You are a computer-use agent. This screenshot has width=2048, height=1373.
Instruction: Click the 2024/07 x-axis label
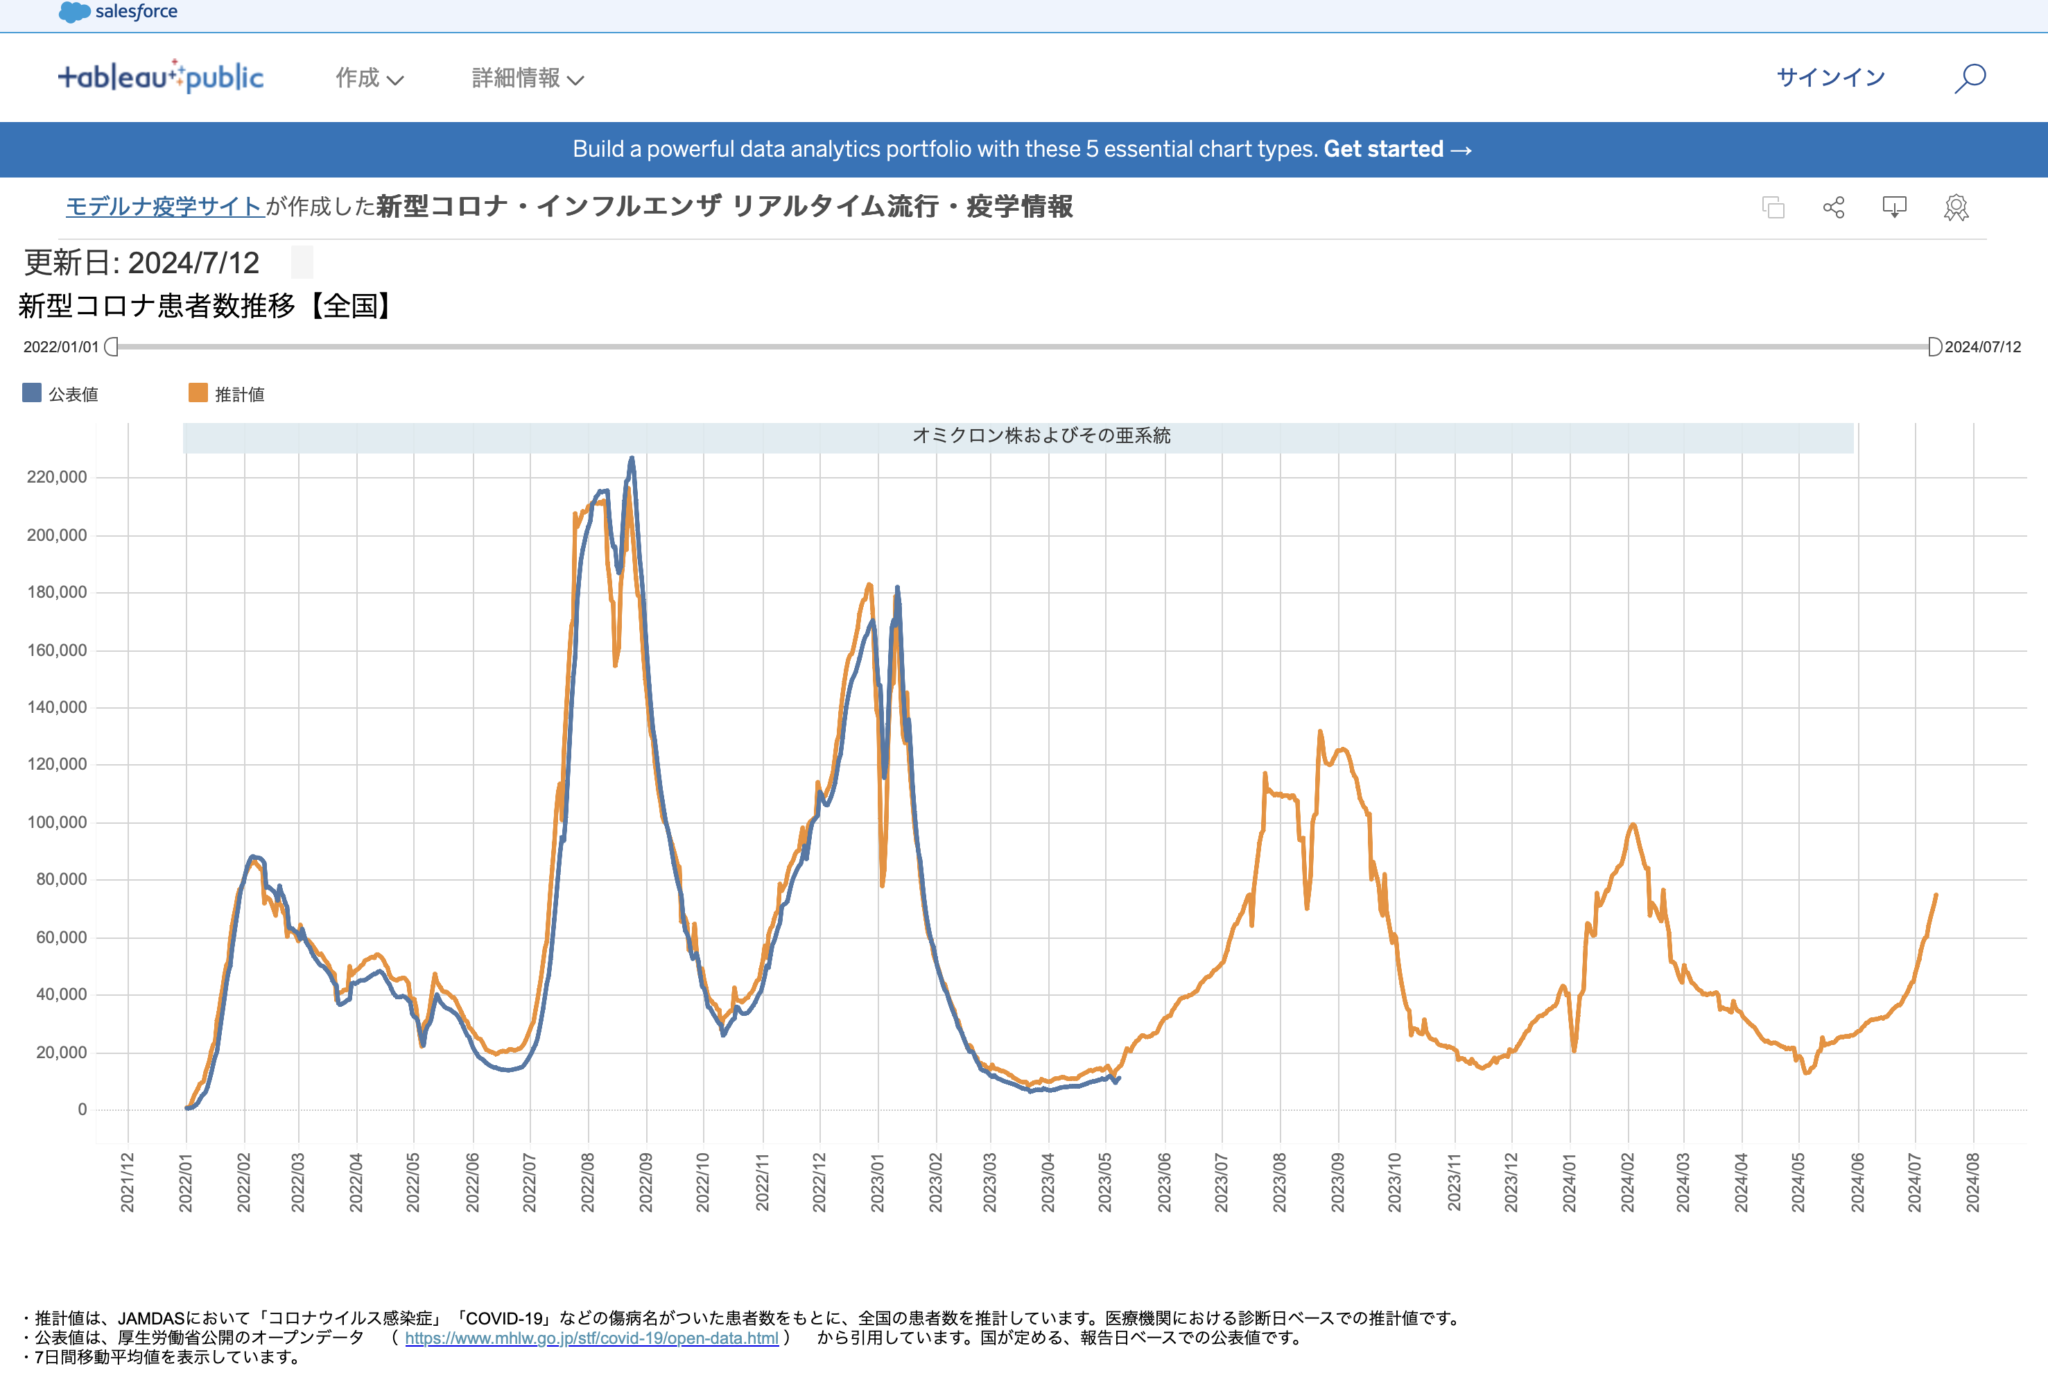[1915, 1182]
